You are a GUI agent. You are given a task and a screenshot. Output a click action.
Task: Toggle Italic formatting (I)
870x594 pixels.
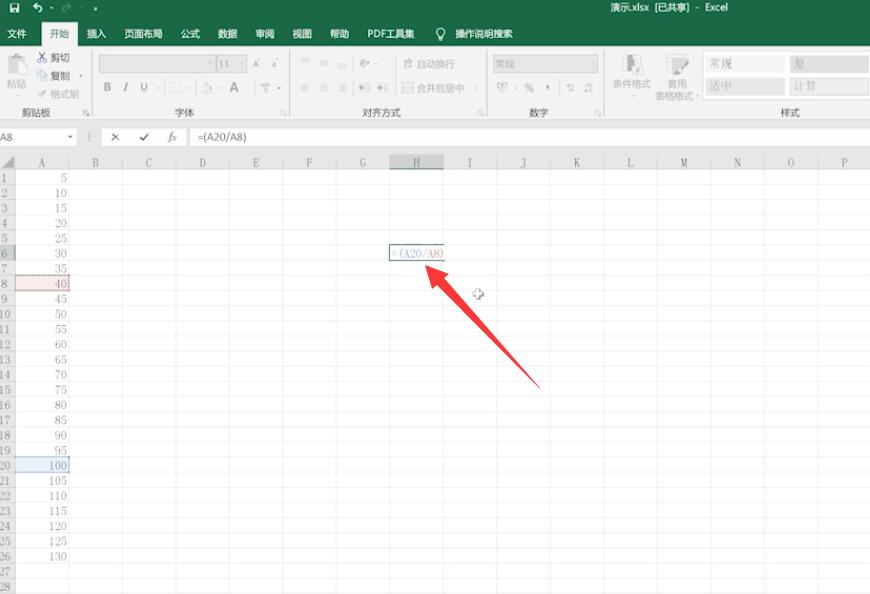pos(126,87)
